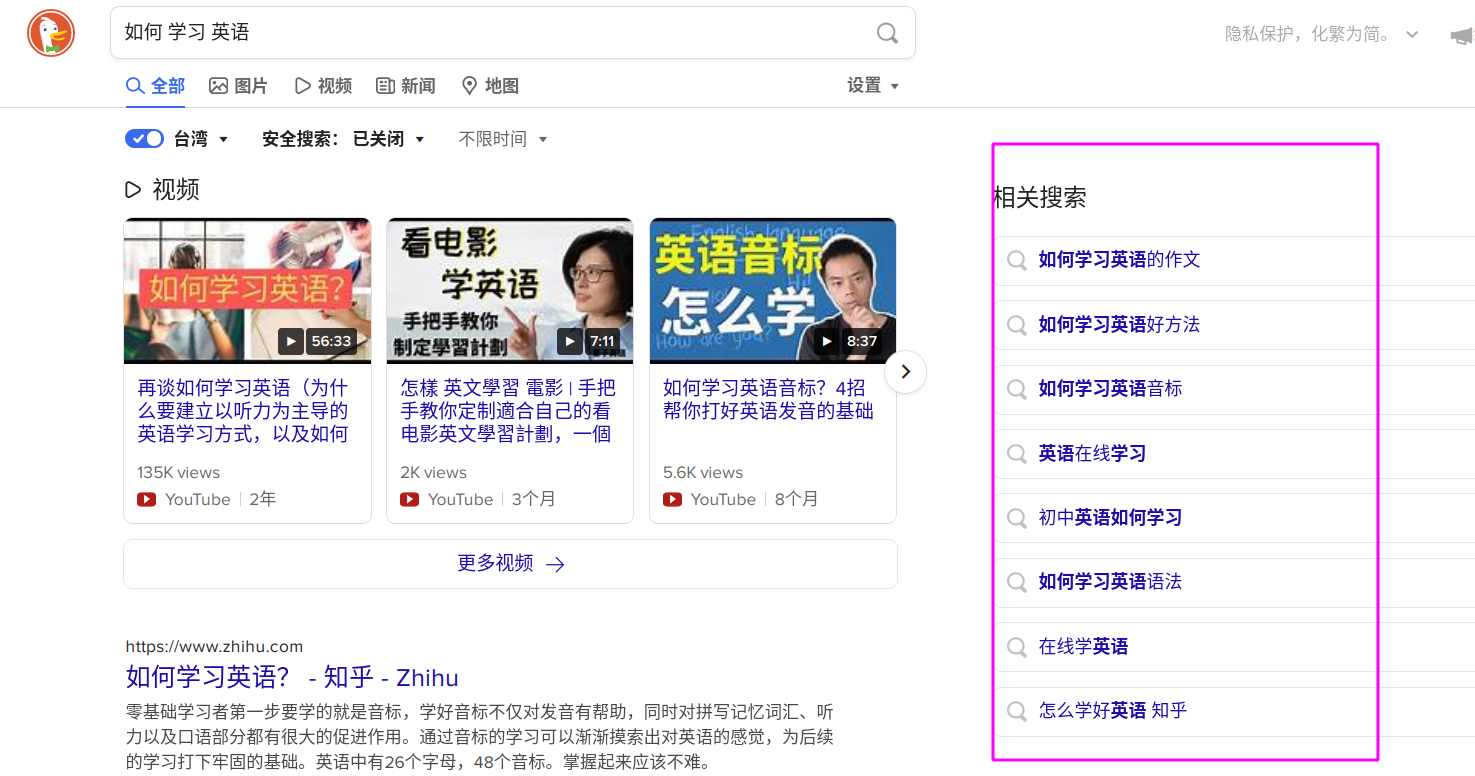Viewport: 1475px width, 776px height.
Task: Click YouTube icon under the 5.6K views video
Action: [673, 499]
